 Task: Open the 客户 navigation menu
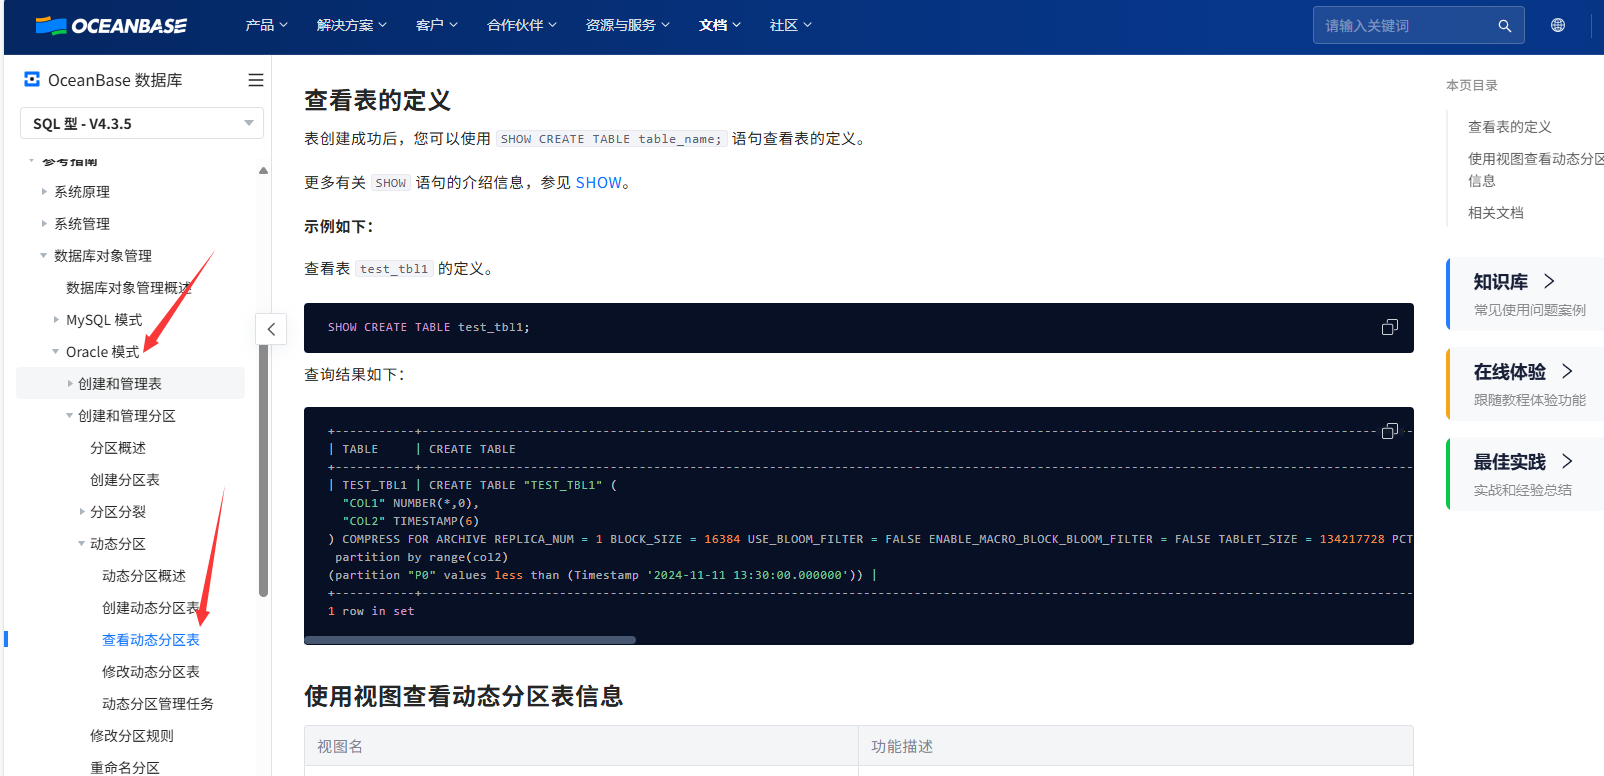(x=436, y=25)
